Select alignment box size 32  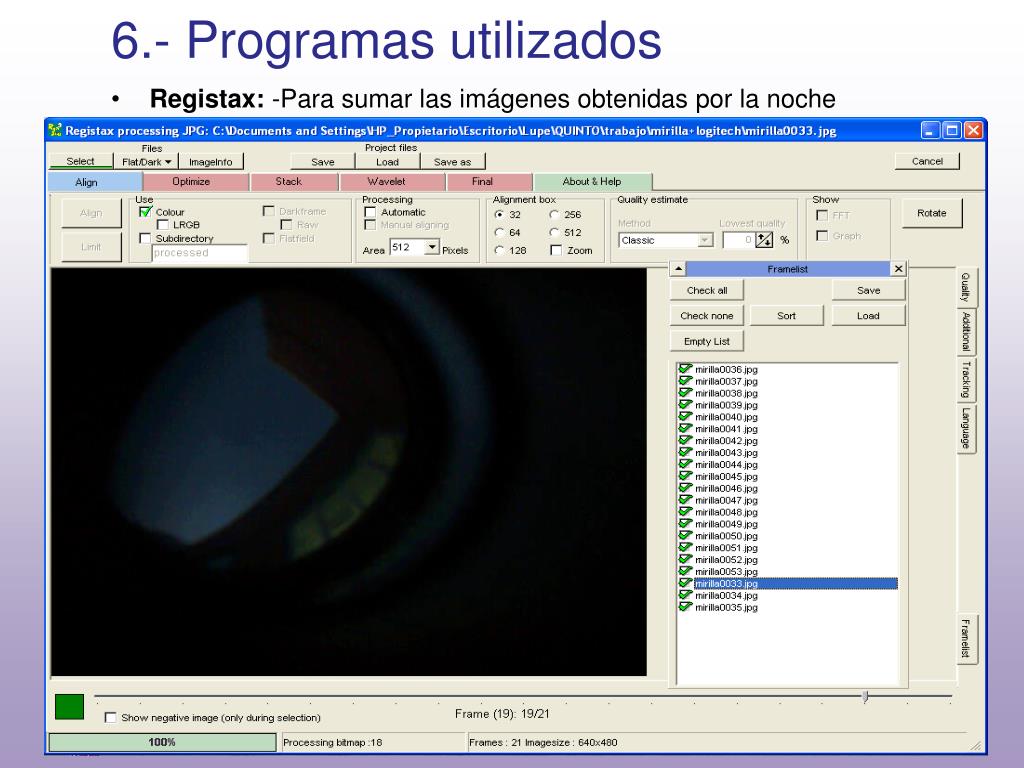(500, 214)
